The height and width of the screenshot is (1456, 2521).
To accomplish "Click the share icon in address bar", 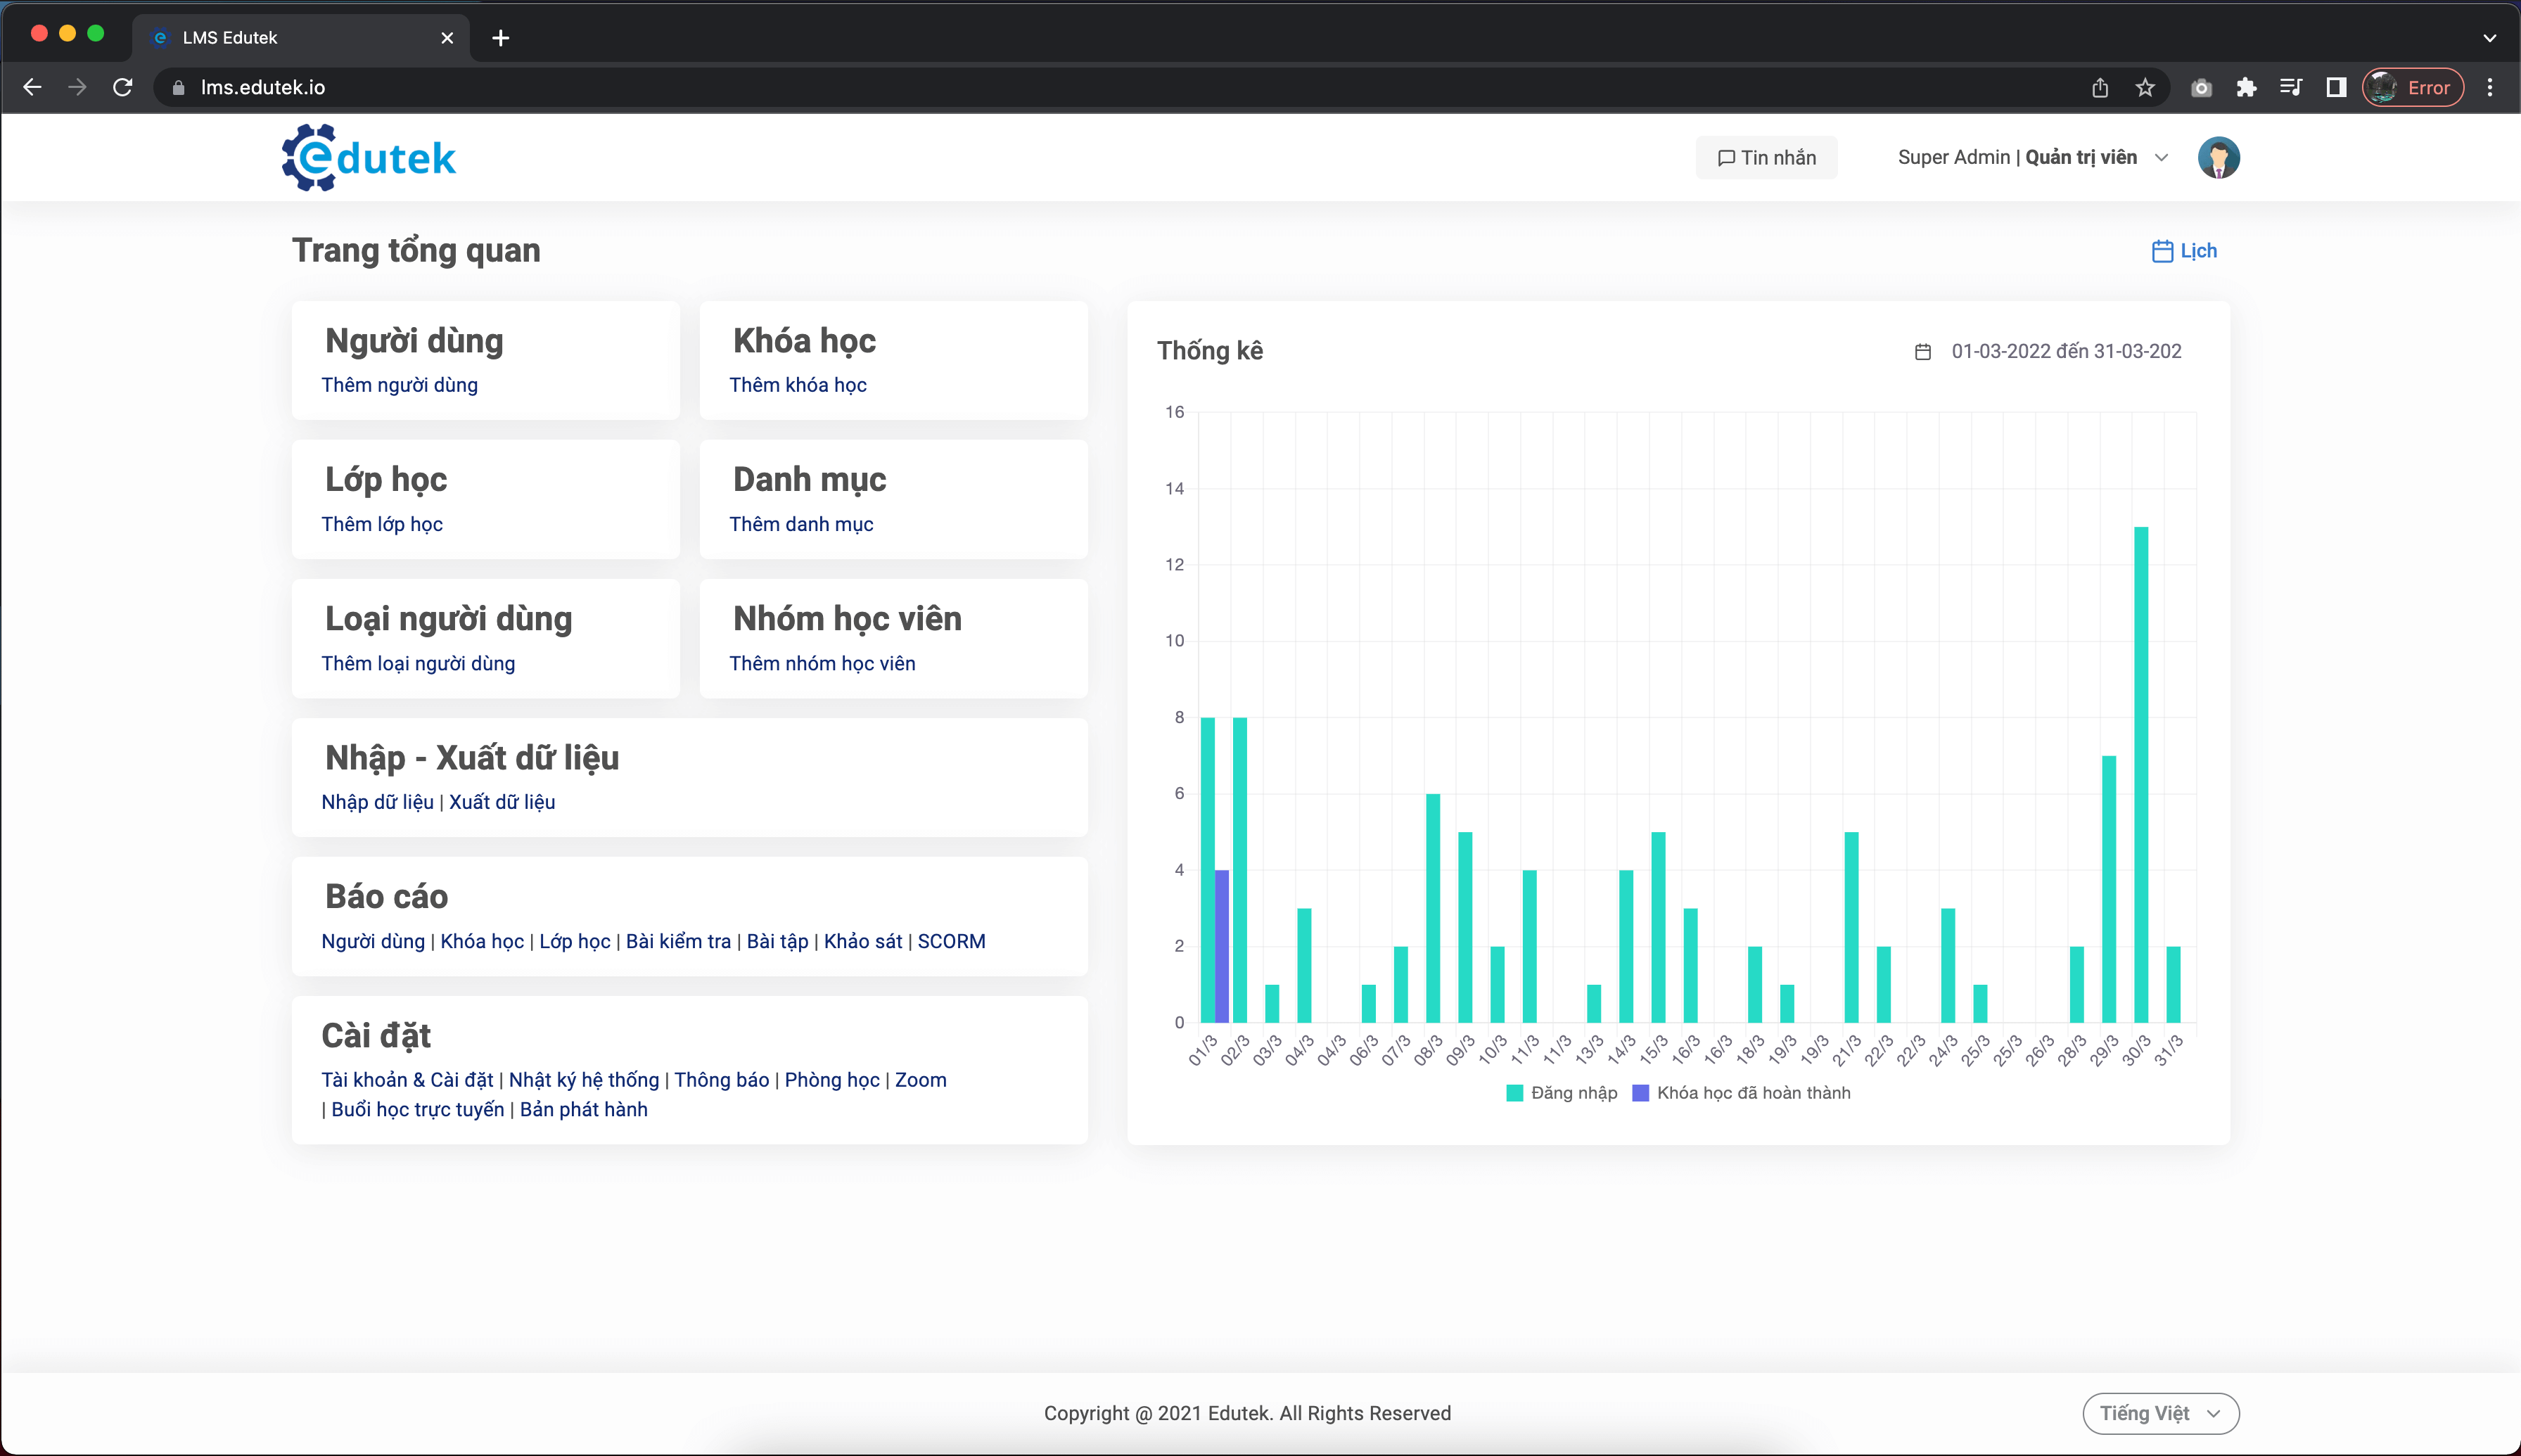I will pyautogui.click(x=2099, y=88).
